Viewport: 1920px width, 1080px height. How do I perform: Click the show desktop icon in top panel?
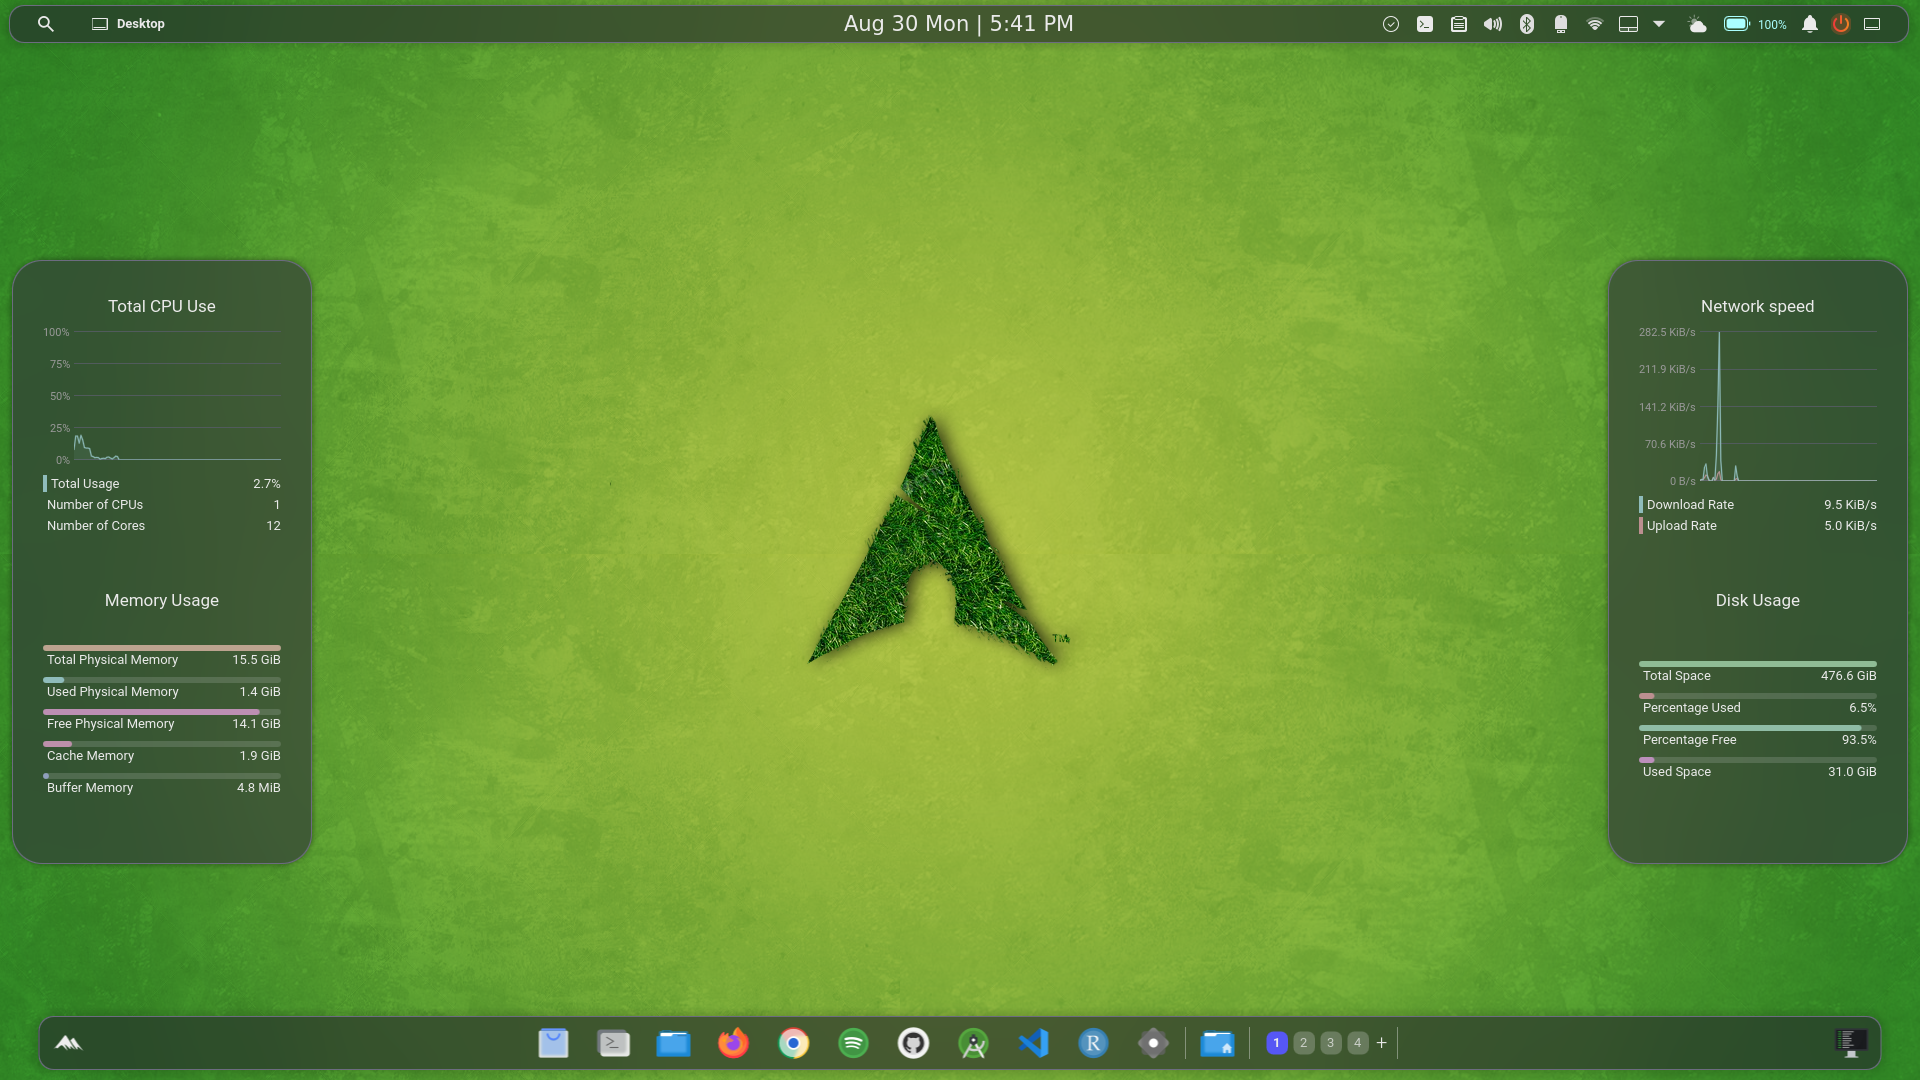pos(1872,24)
